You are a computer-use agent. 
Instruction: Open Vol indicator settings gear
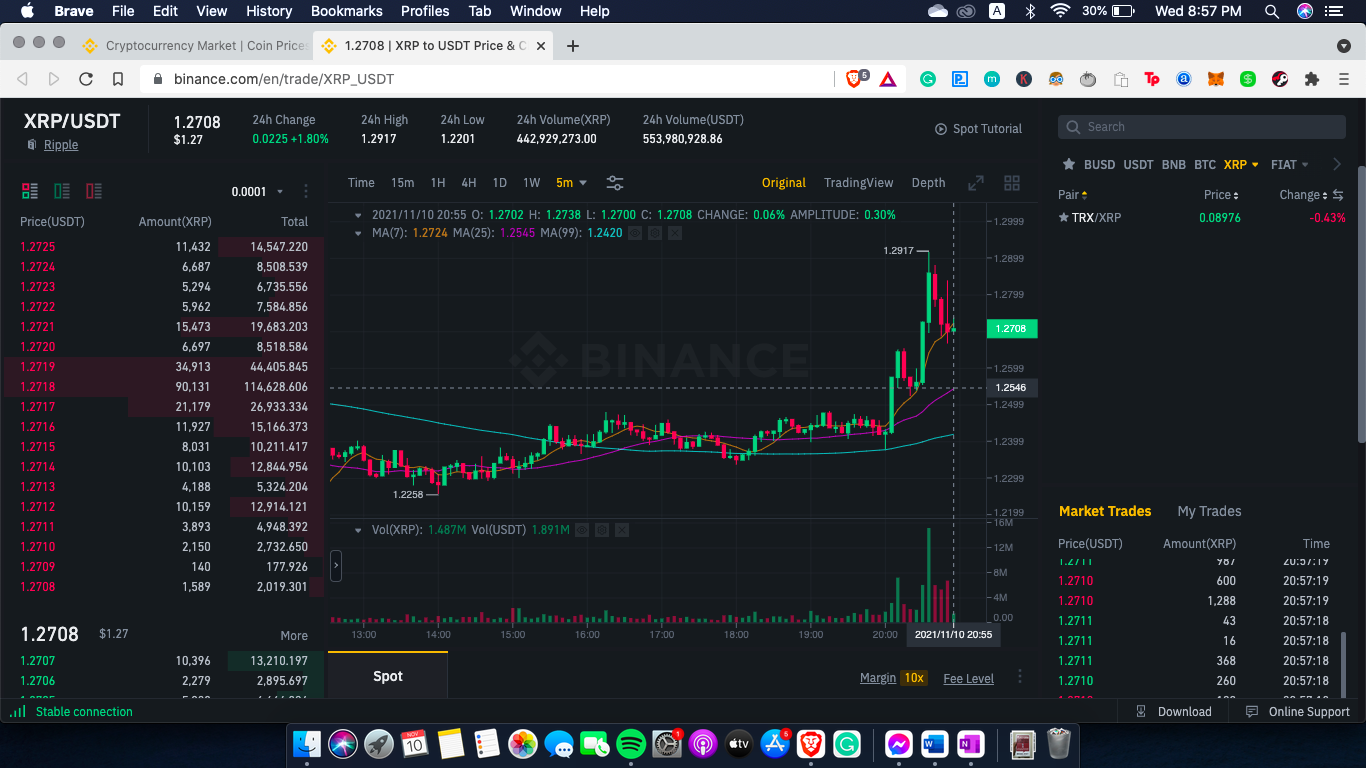coord(601,530)
